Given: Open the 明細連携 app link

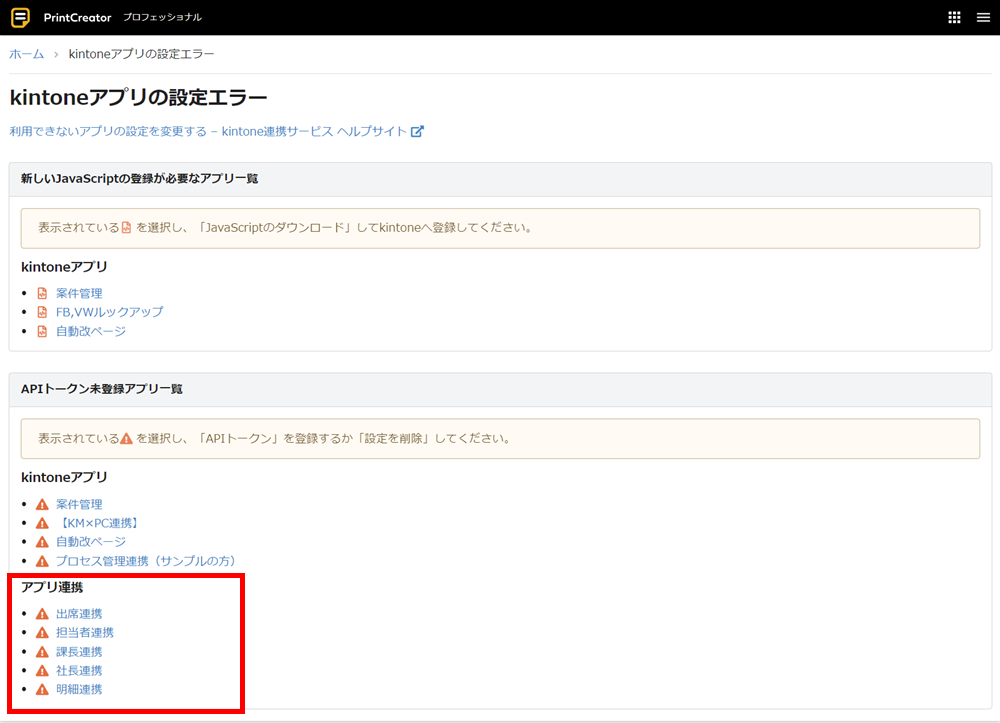Looking at the screenshot, I should [x=79, y=690].
